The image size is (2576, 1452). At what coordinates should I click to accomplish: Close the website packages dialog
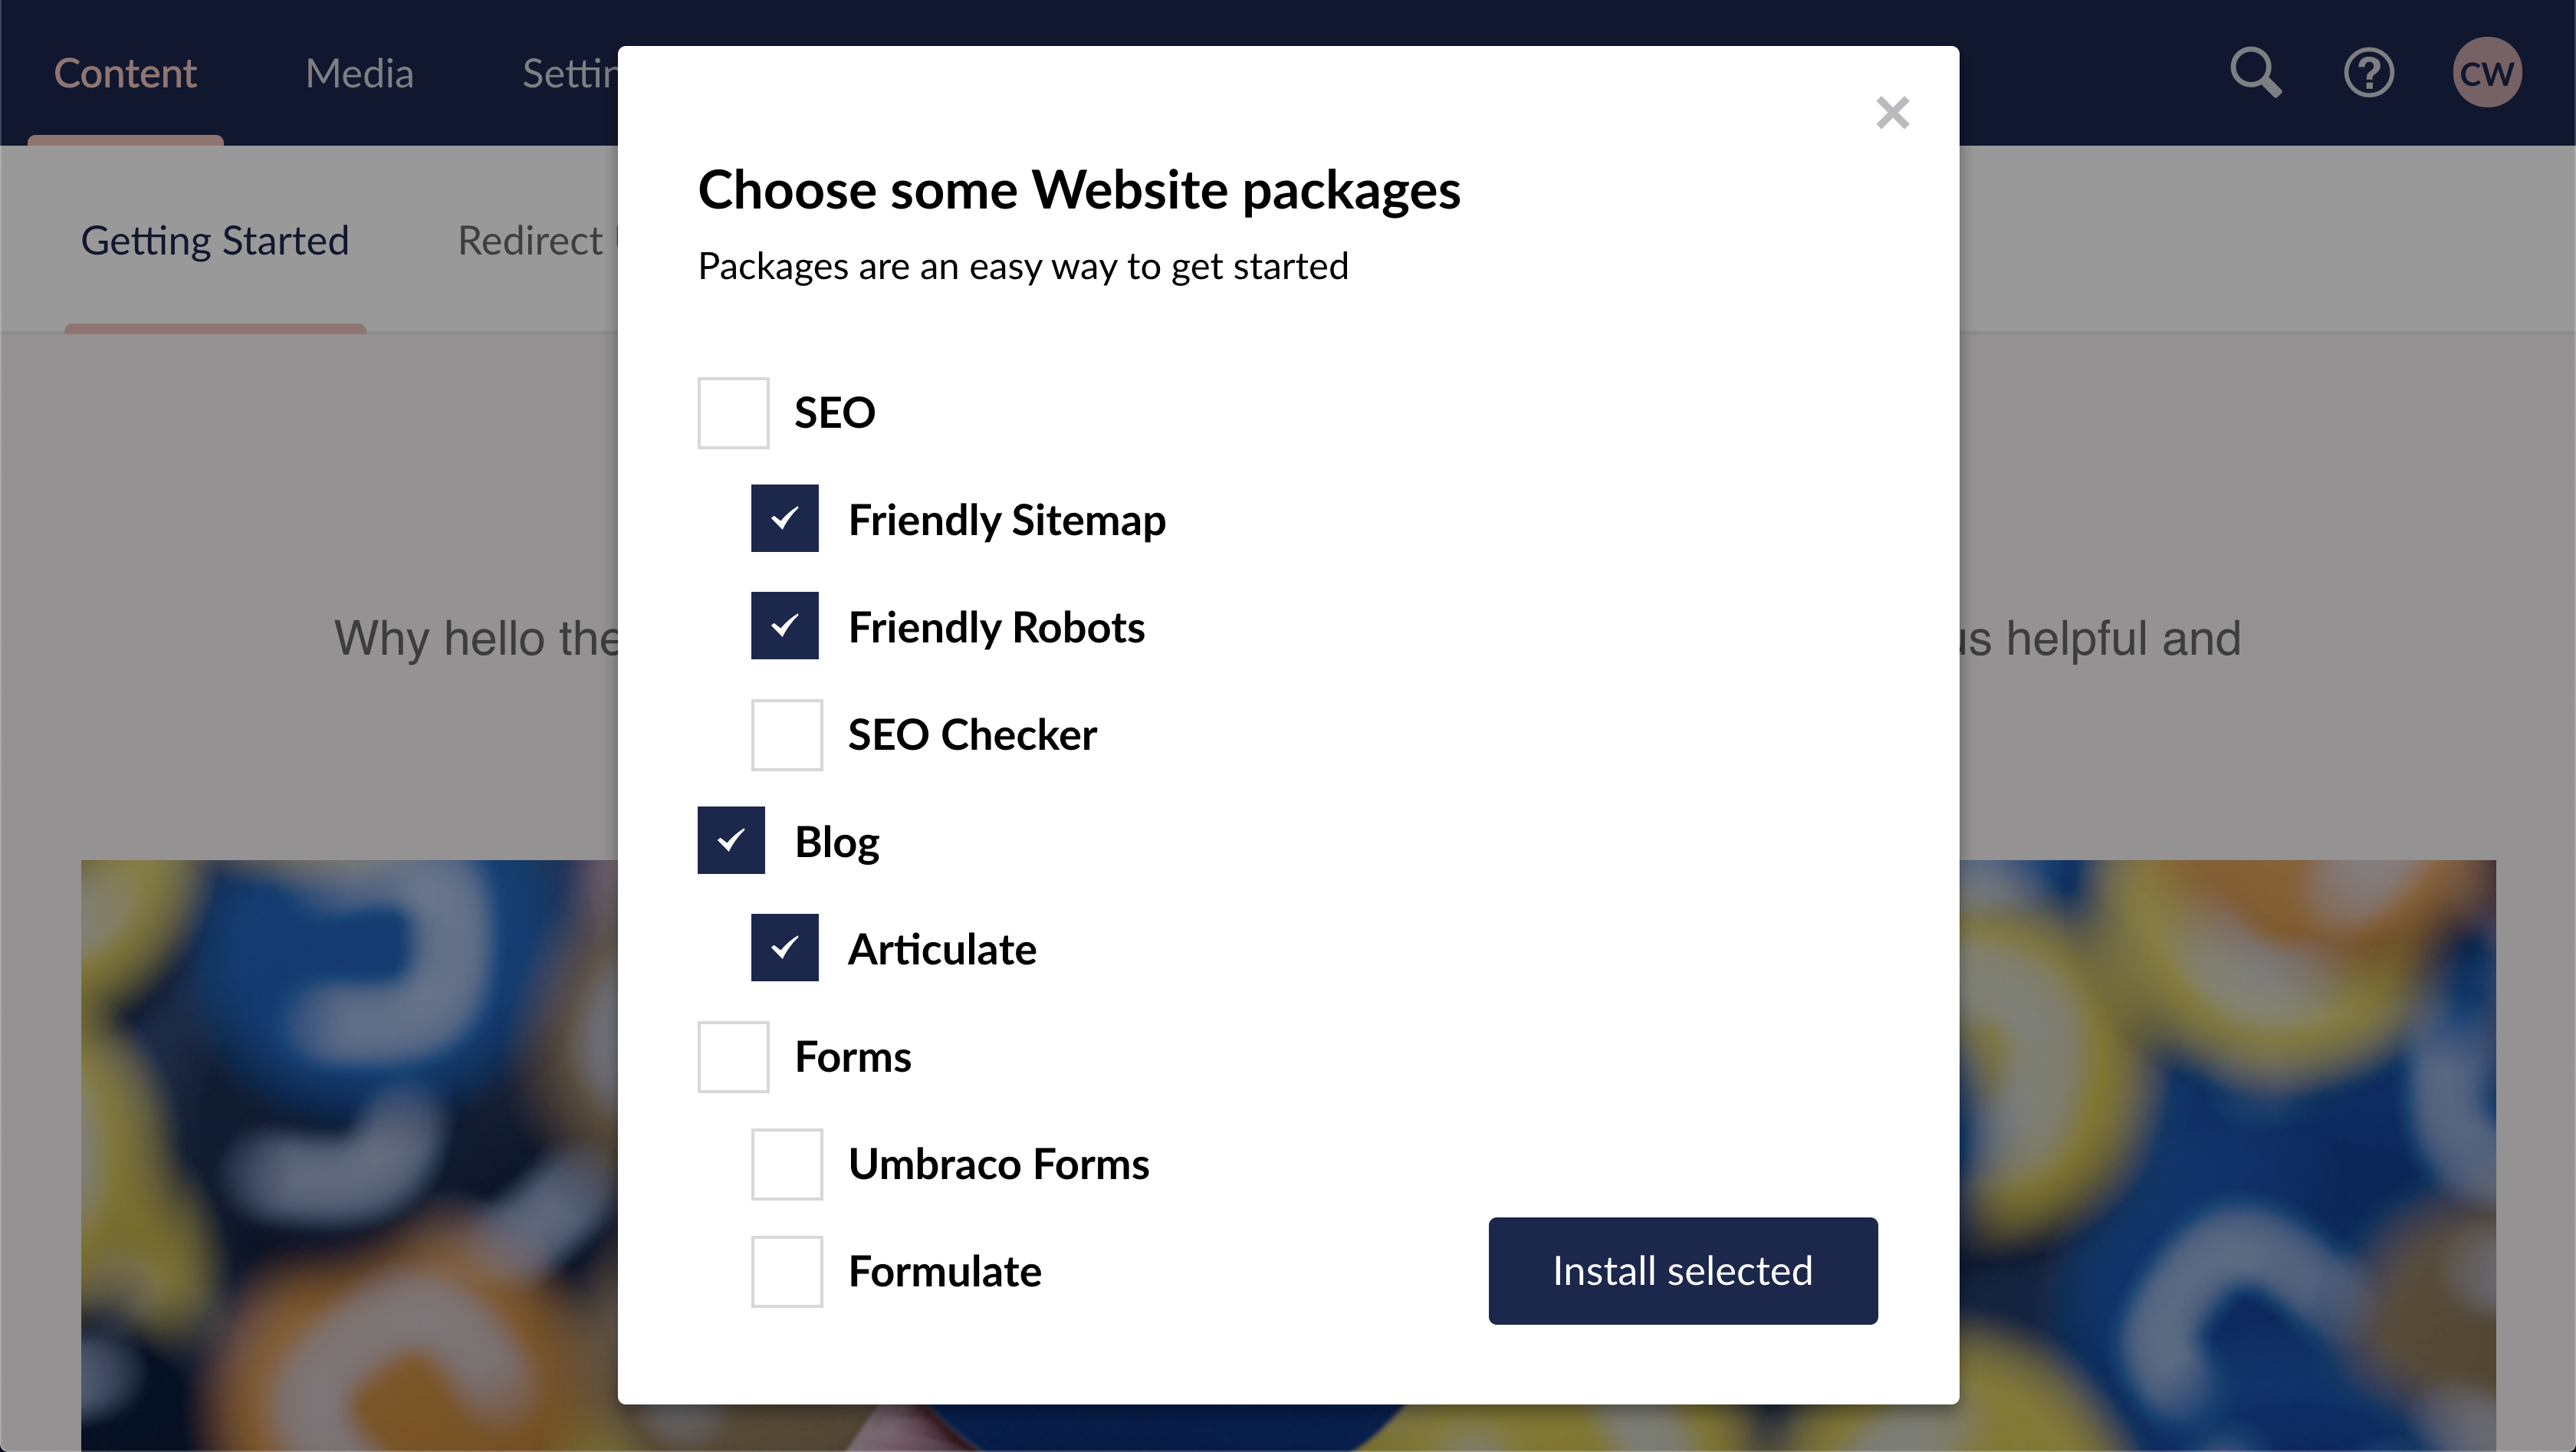click(x=1891, y=110)
